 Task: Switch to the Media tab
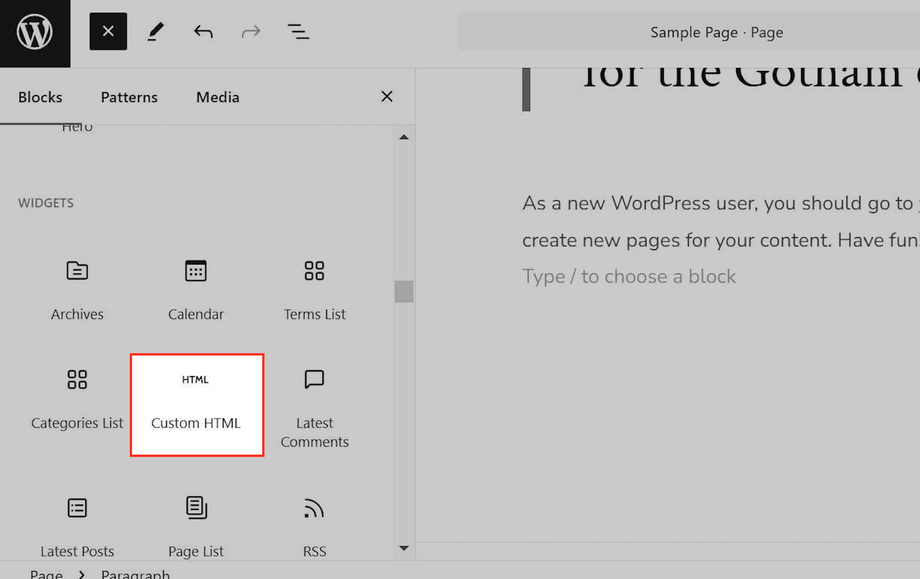218,97
